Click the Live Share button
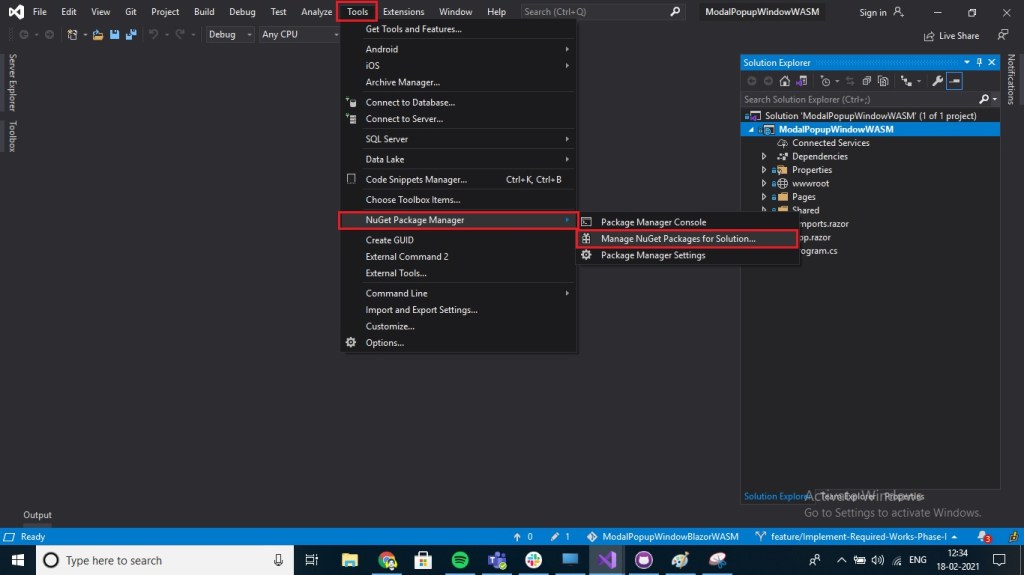Viewport: 1024px width, 575px height. (951, 36)
